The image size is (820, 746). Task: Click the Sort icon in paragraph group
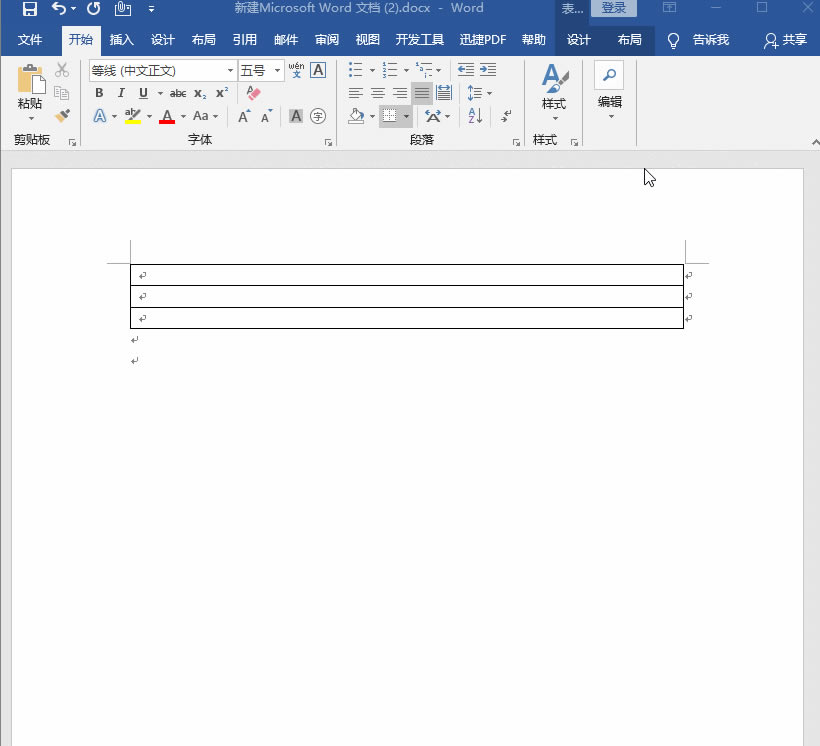(x=475, y=116)
